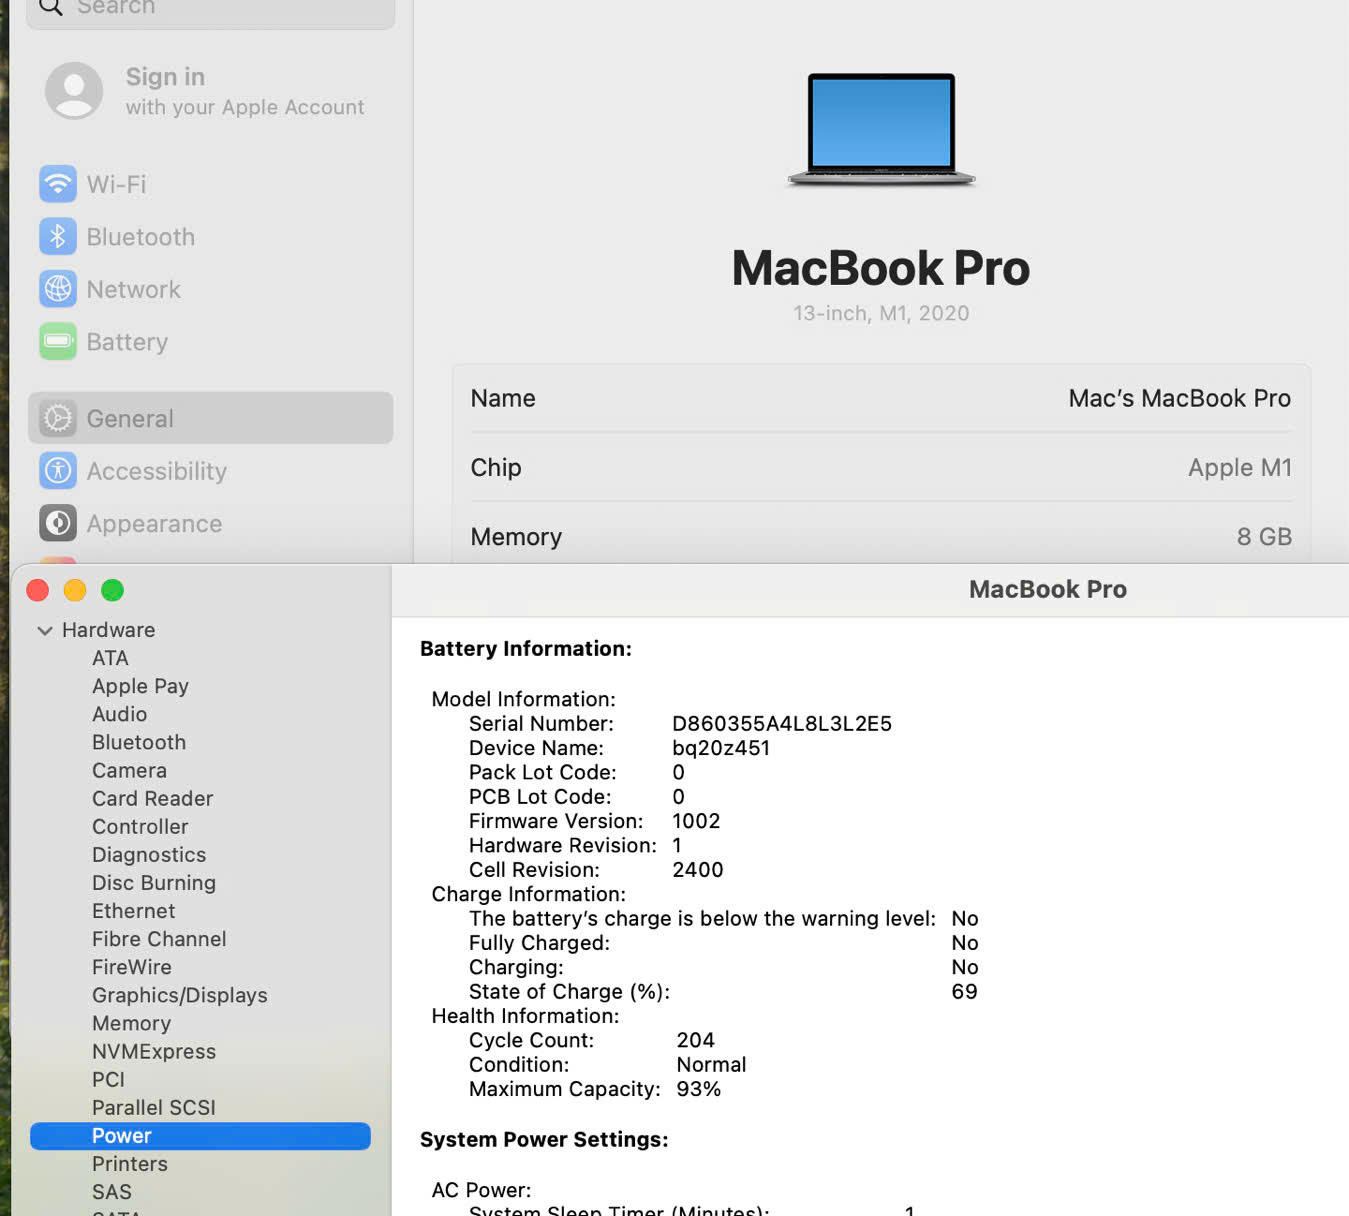Sign in with your Apple Account
The height and width of the screenshot is (1216, 1349).
pyautogui.click(x=244, y=91)
